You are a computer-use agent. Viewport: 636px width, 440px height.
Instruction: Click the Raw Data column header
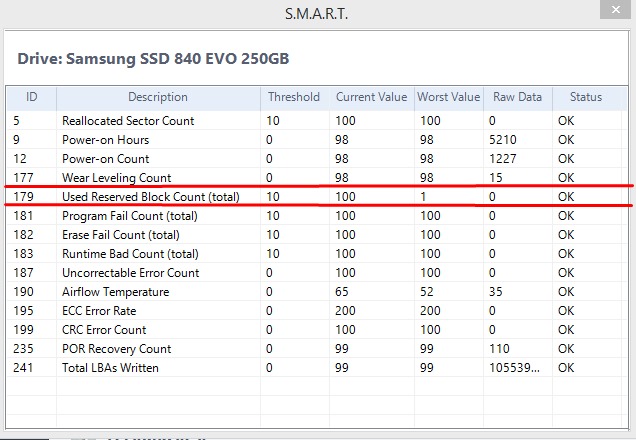[x=518, y=97]
